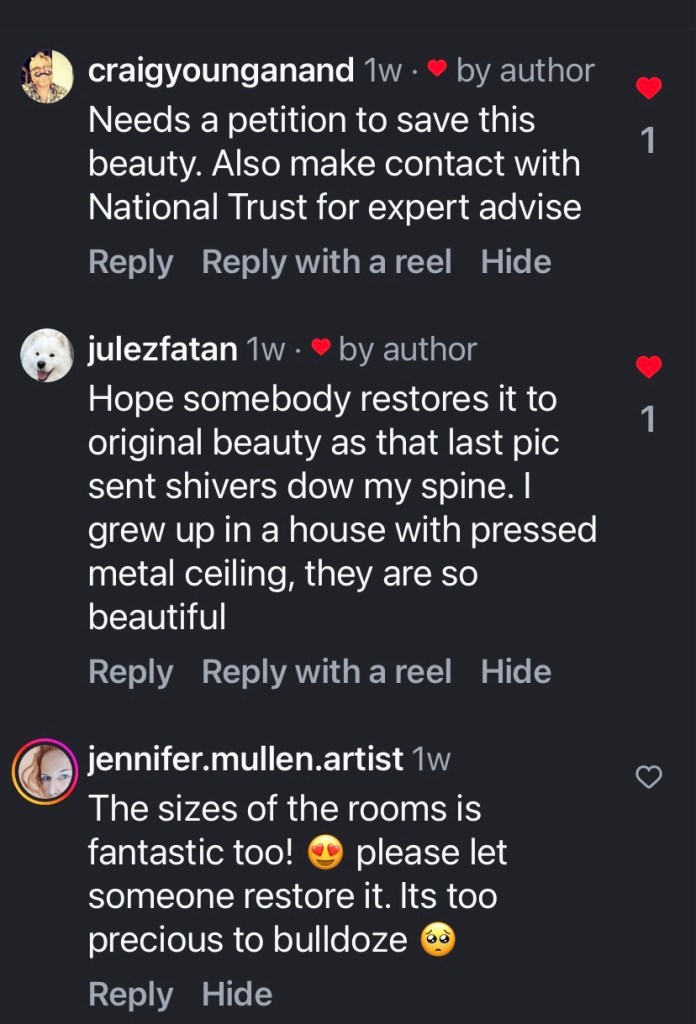This screenshot has width=696, height=1024.
Task: Reply to jennifer.mullen.artist's comment
Action: point(130,994)
